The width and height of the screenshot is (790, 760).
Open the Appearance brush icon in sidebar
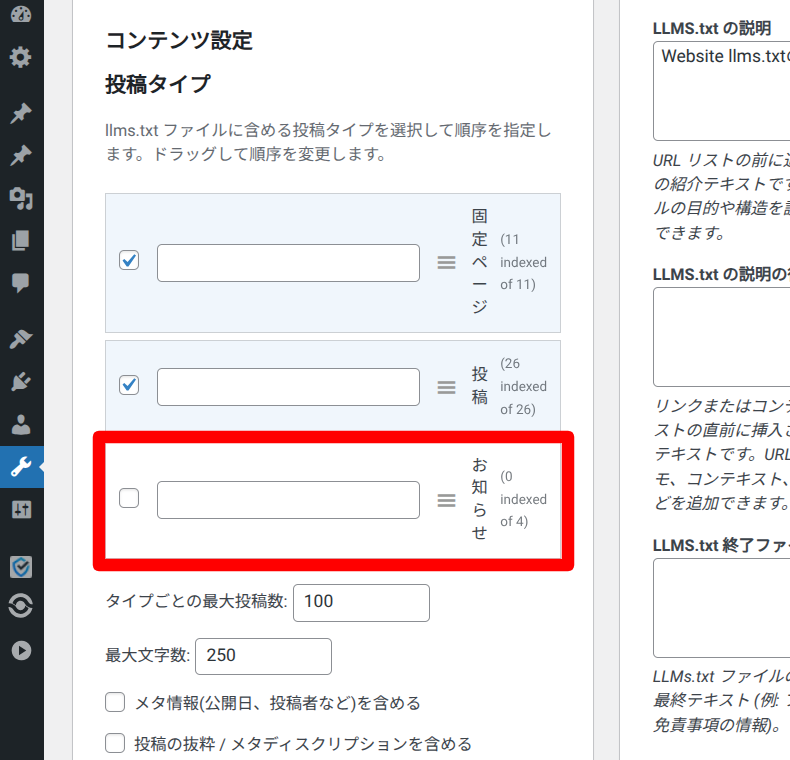tap(21, 339)
